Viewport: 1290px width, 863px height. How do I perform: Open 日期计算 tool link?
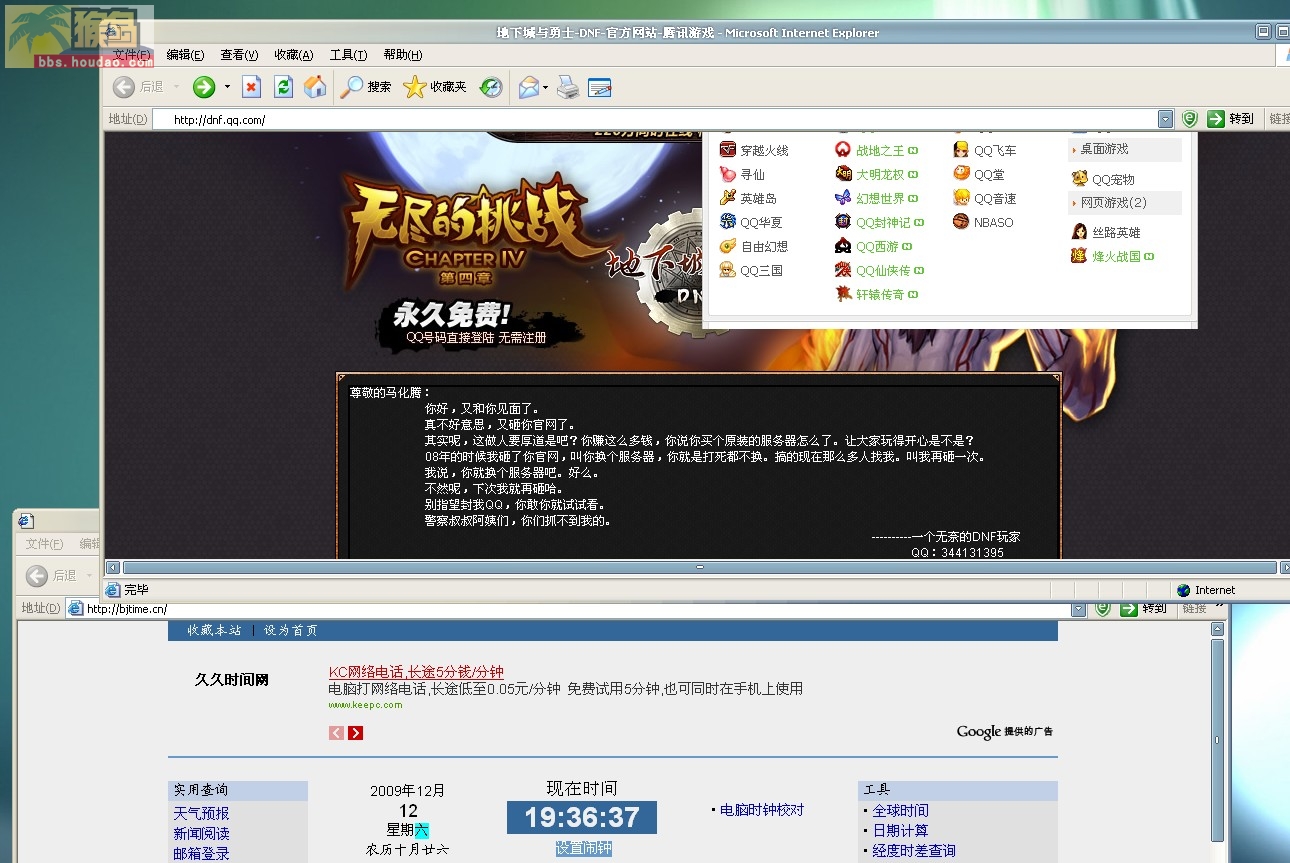(x=900, y=830)
